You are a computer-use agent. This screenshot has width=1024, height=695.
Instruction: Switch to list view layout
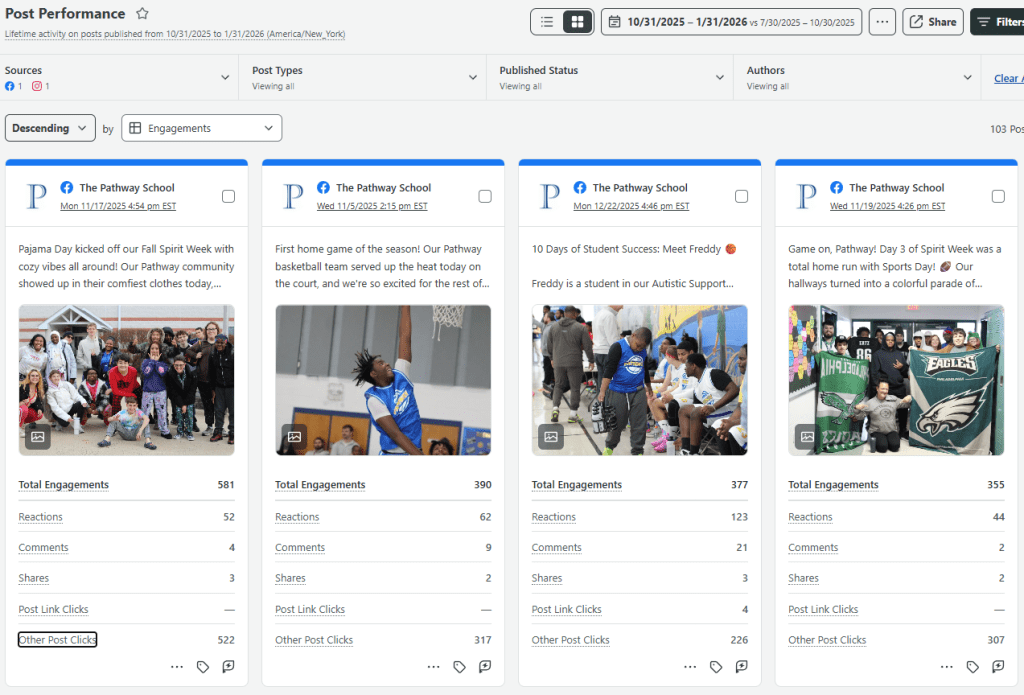click(x=547, y=22)
